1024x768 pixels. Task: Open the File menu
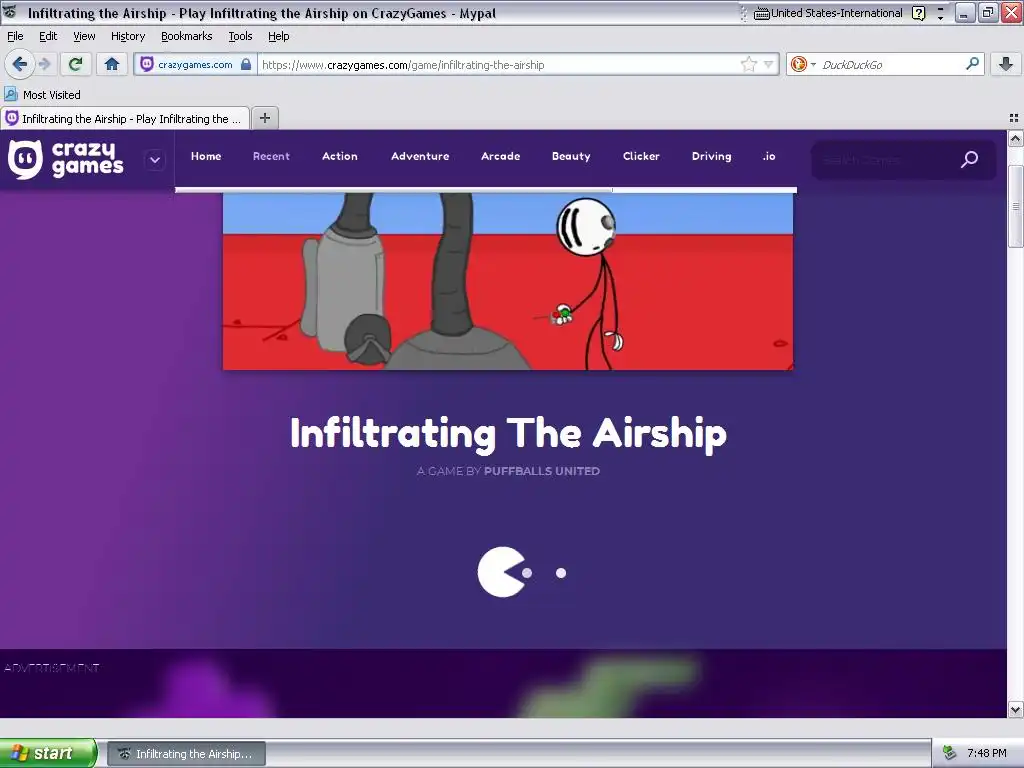pos(15,36)
